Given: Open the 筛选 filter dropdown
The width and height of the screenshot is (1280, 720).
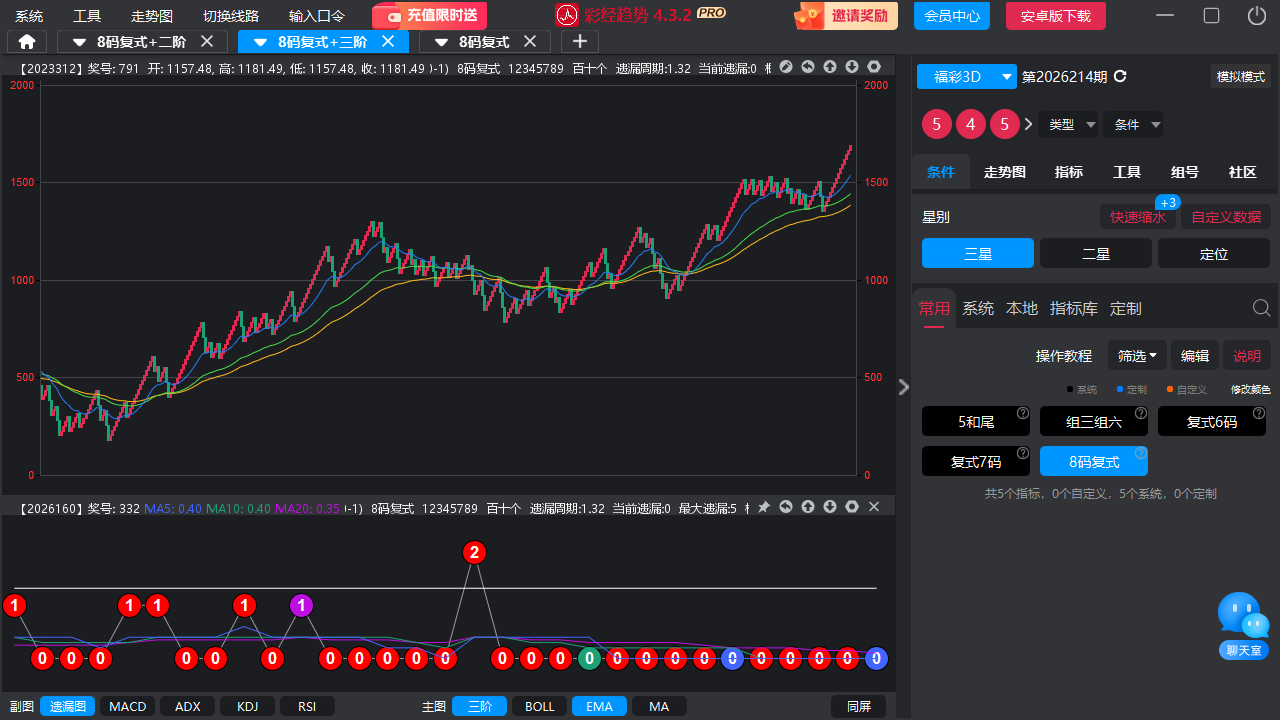Looking at the screenshot, I should pos(1137,356).
